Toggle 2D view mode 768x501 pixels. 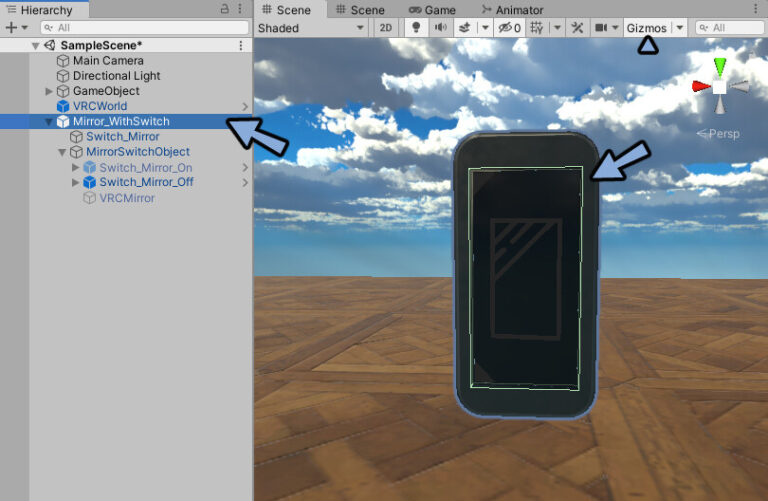(x=386, y=28)
